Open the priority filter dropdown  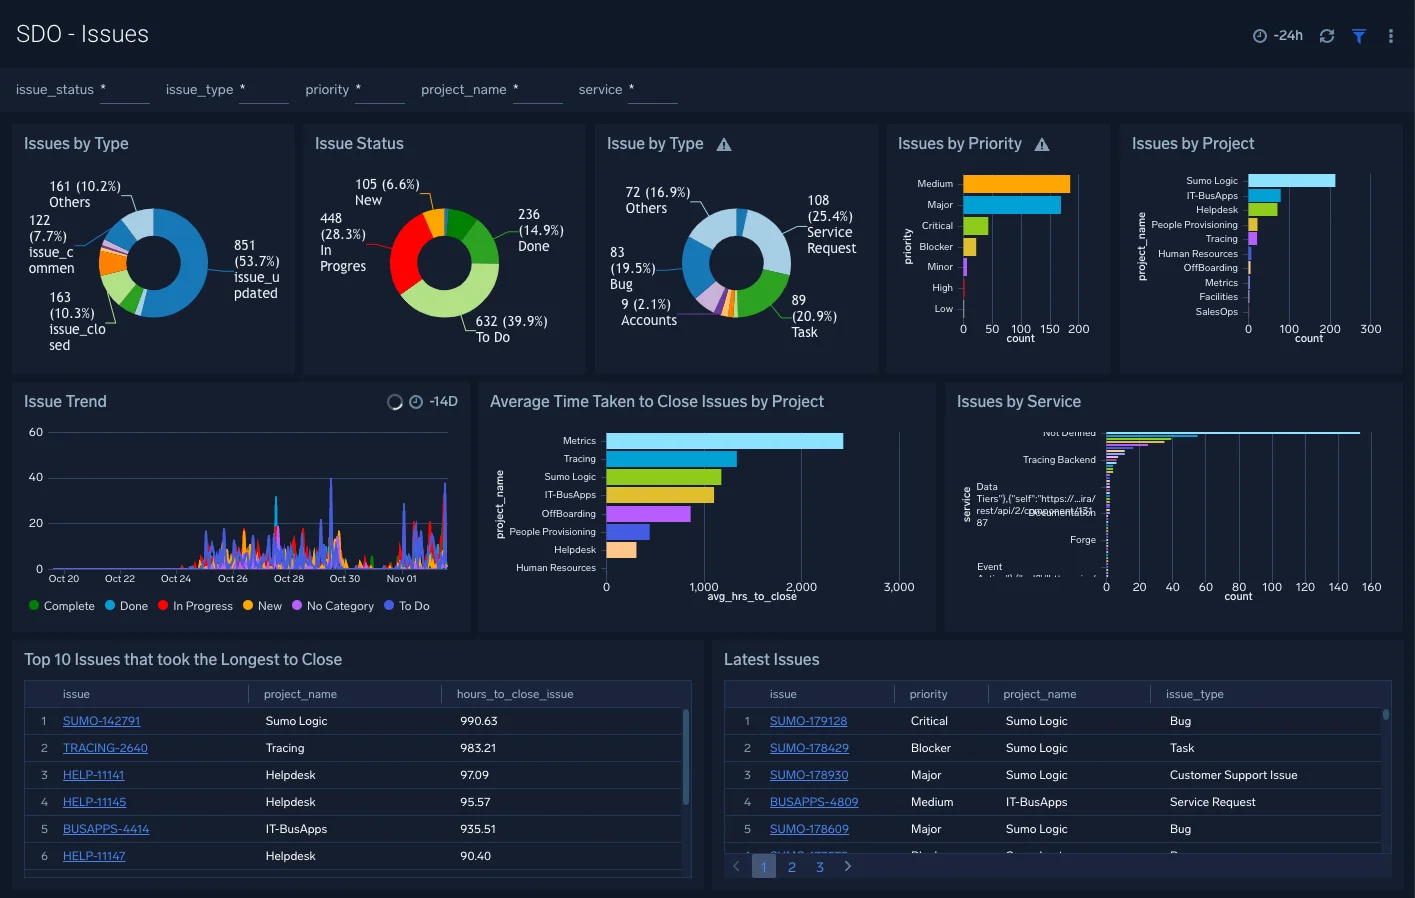tap(380, 95)
